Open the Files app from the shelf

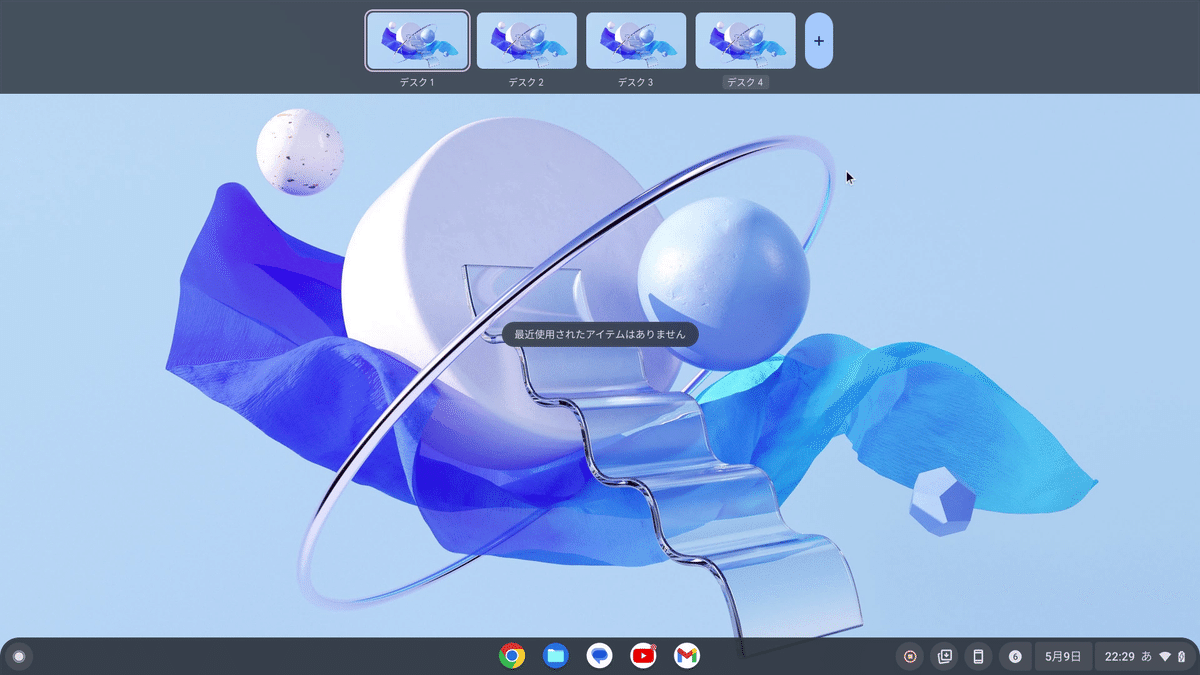pyautogui.click(x=556, y=656)
